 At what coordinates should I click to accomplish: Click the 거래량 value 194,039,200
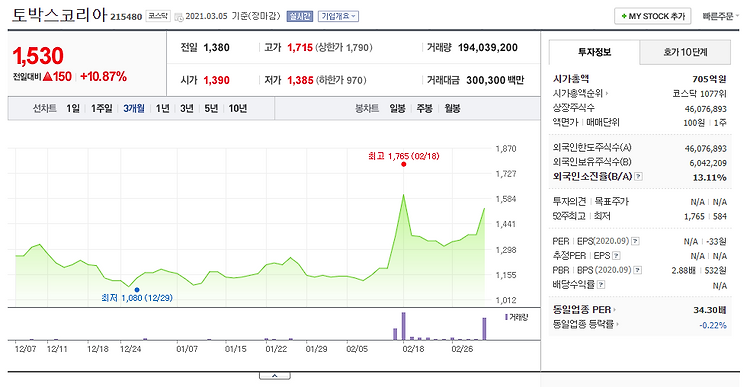(x=488, y=47)
